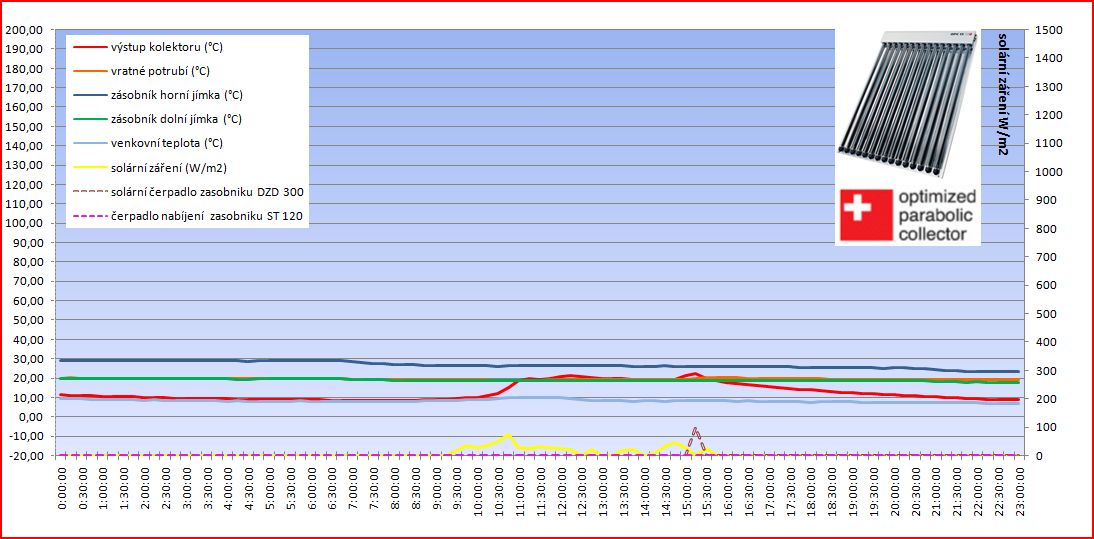Click the left axis label 150,00
Image resolution: width=1094 pixels, height=539 pixels.
click(23, 127)
